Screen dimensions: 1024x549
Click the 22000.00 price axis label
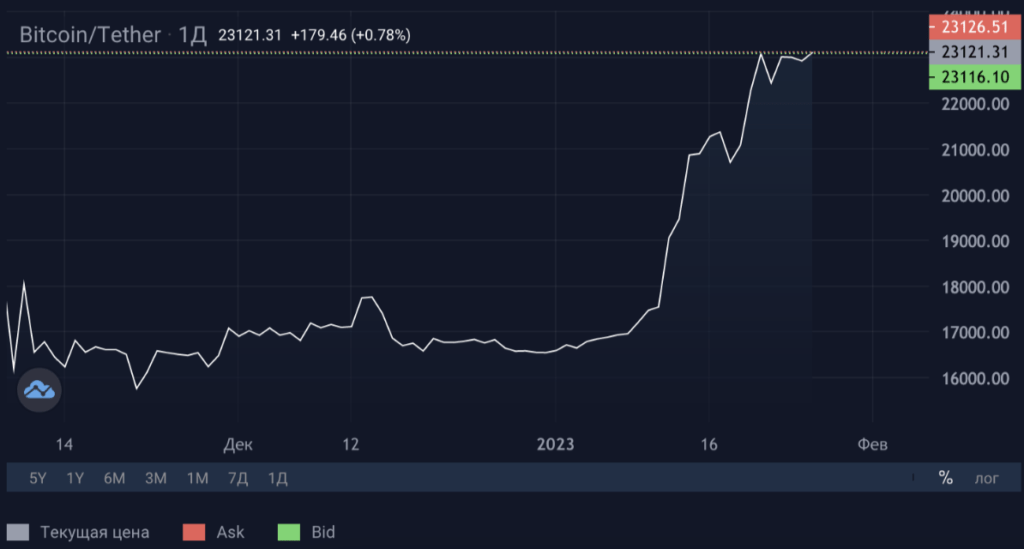(x=975, y=104)
